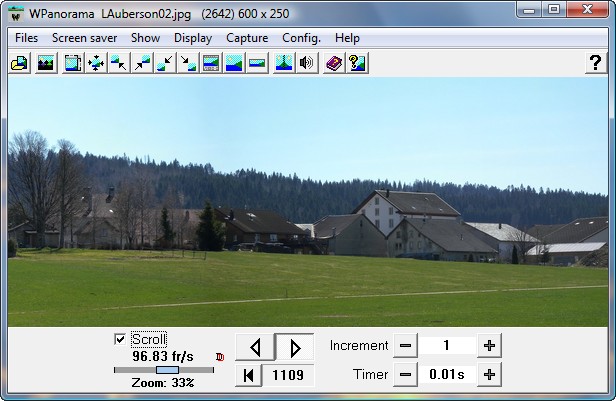Click the 96.83 fr/s frame rate text

pos(163,357)
